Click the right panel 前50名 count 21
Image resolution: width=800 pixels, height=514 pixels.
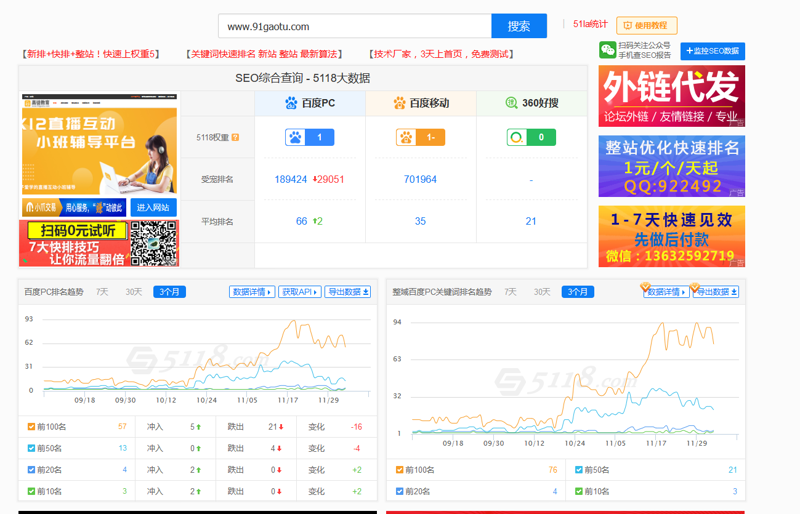pyautogui.click(x=733, y=470)
